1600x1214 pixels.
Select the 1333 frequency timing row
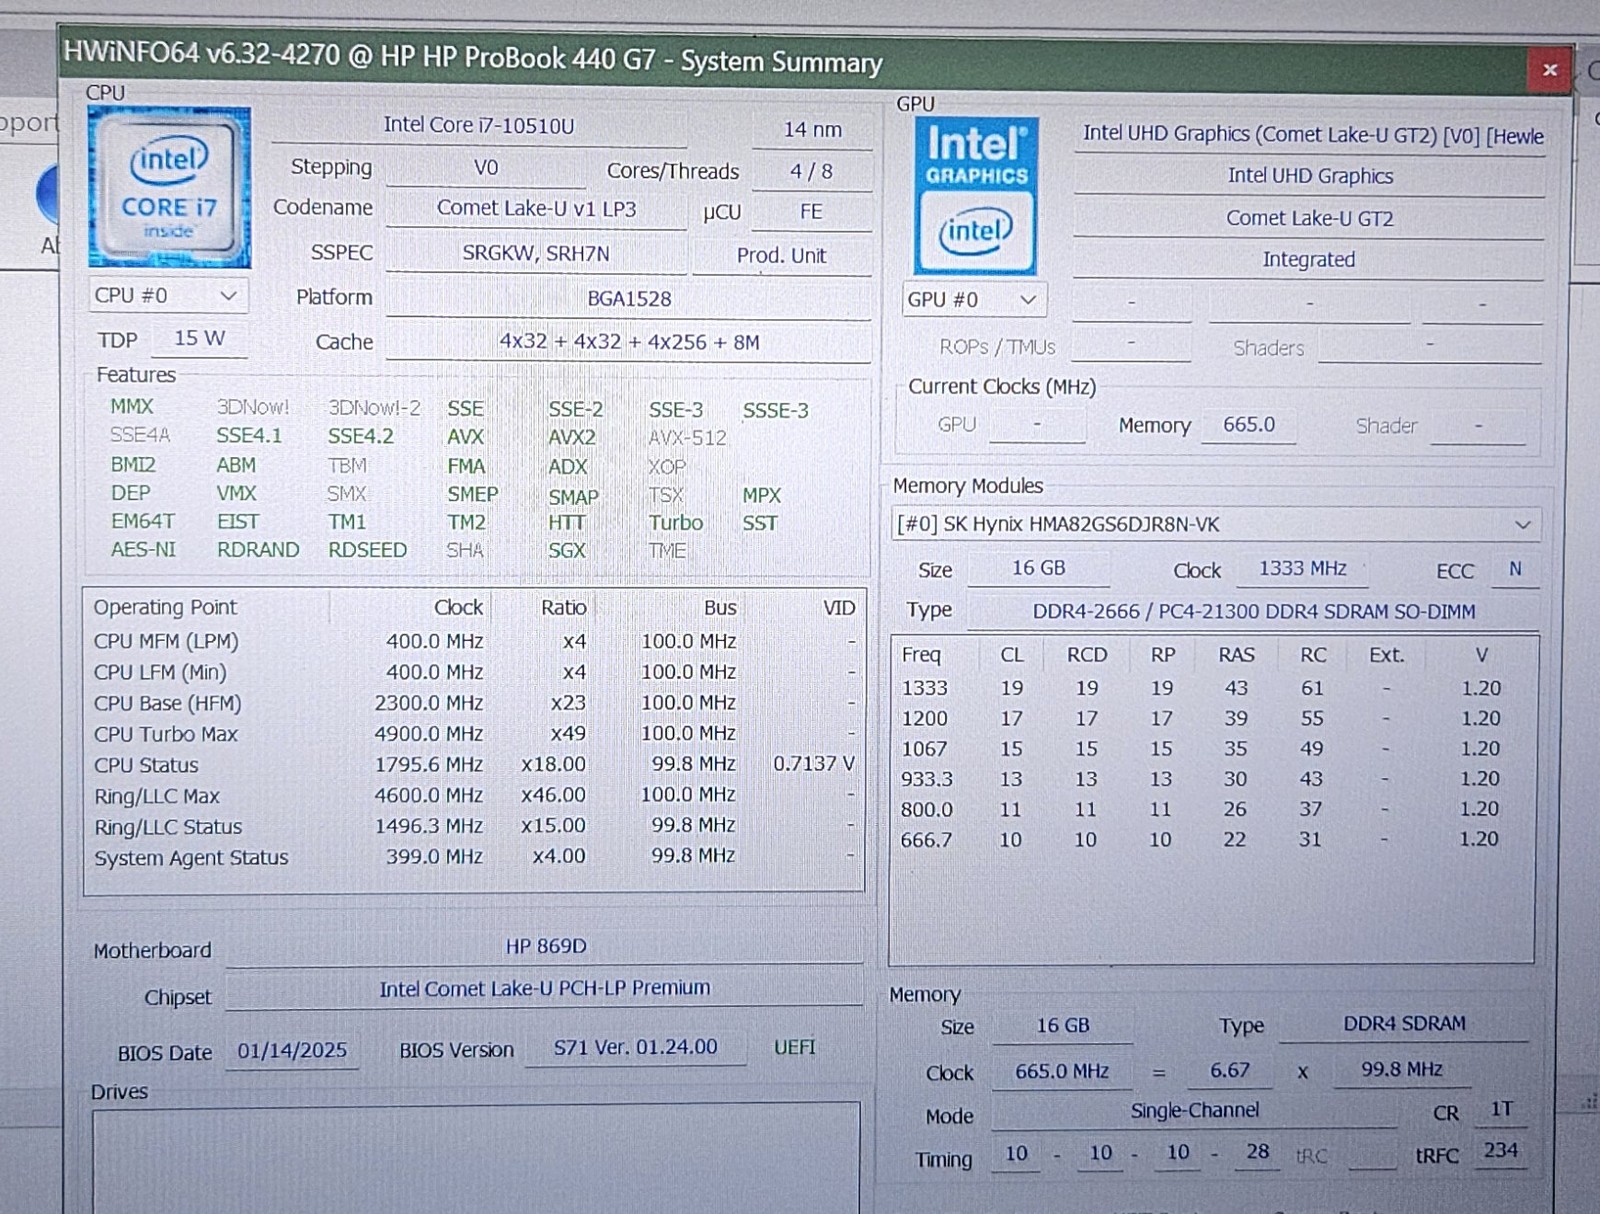[x=1212, y=688]
